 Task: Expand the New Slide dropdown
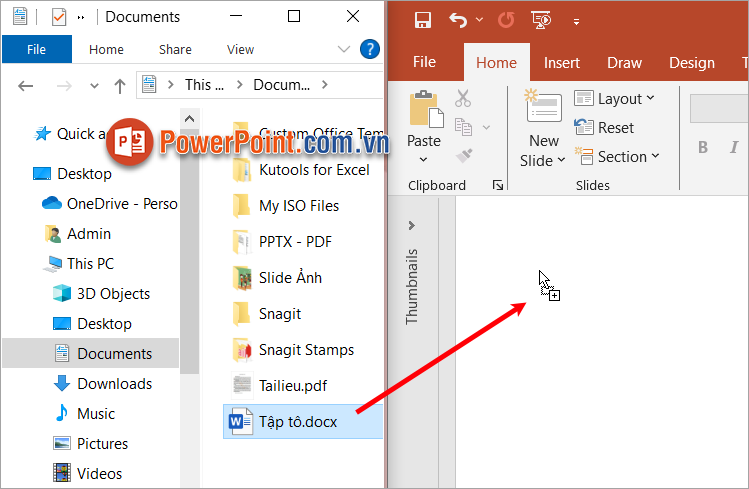(562, 159)
